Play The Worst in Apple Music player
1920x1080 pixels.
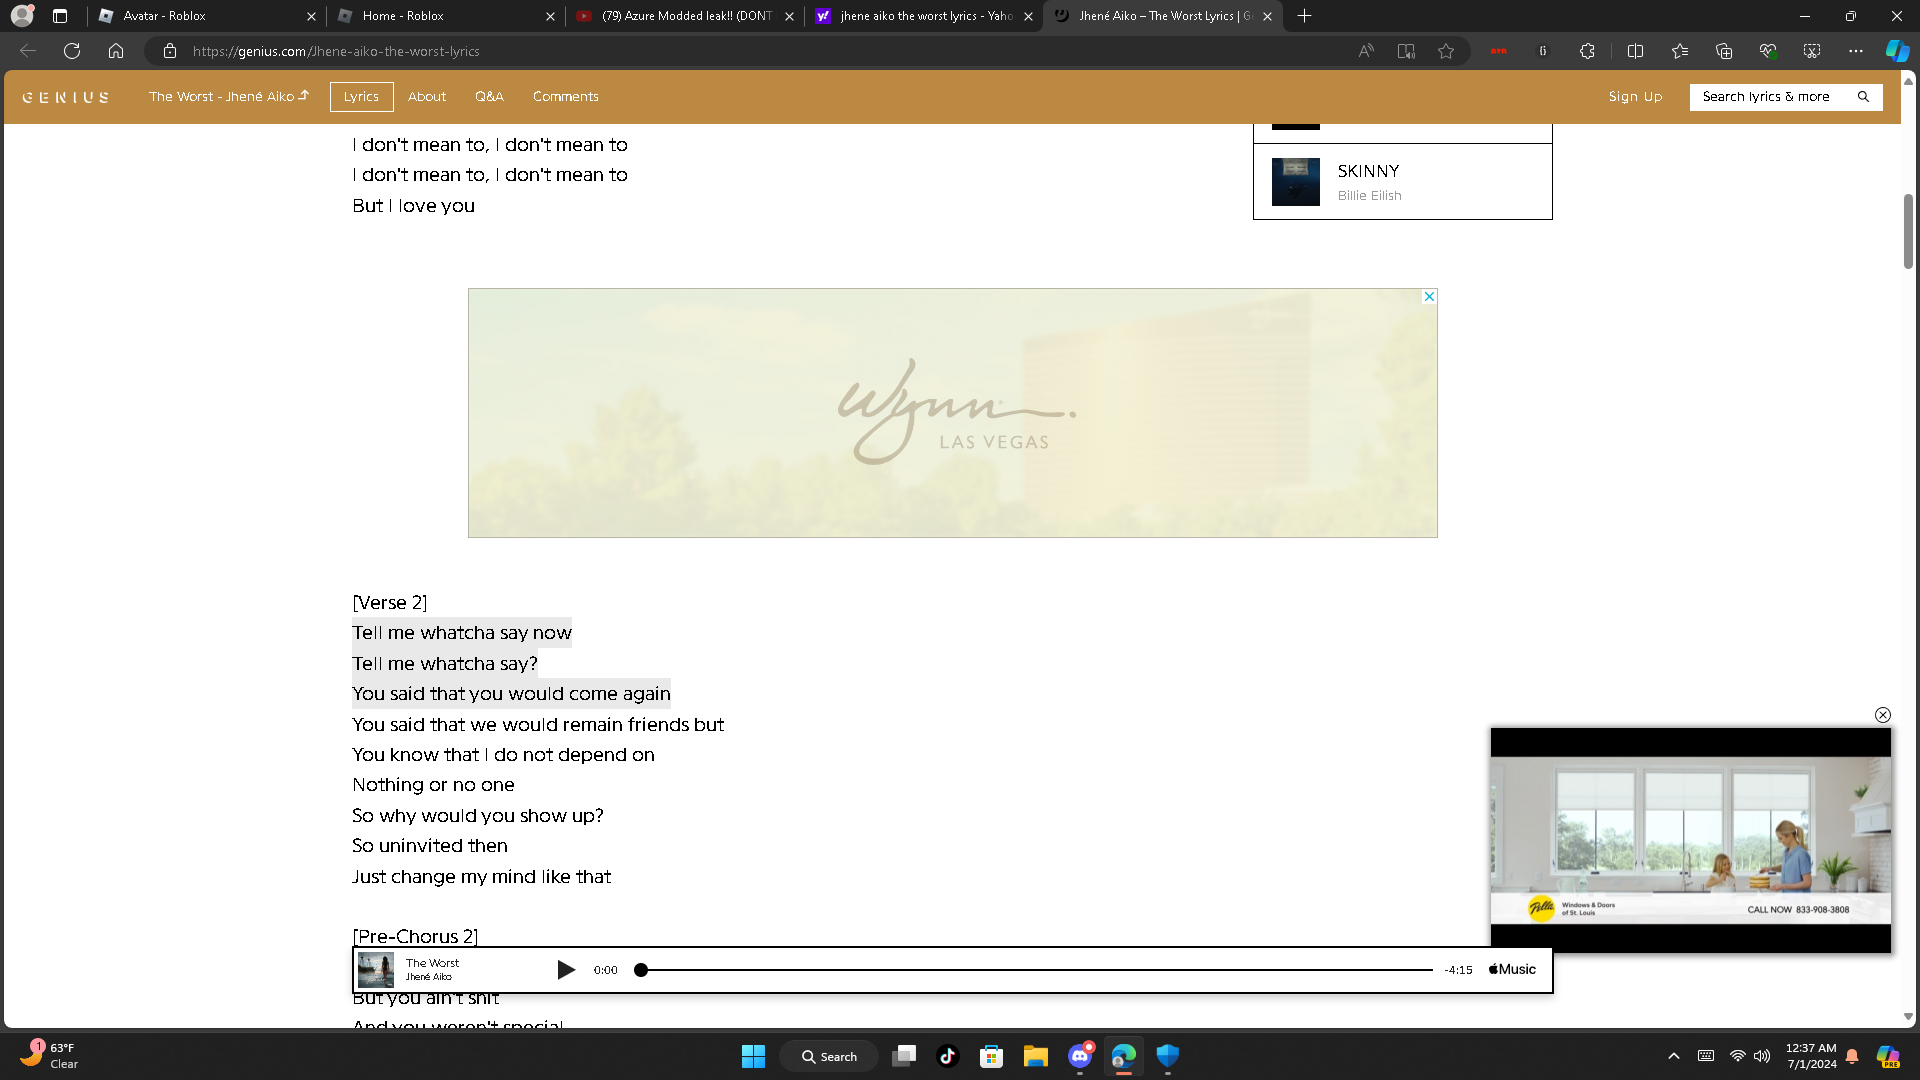(x=566, y=970)
